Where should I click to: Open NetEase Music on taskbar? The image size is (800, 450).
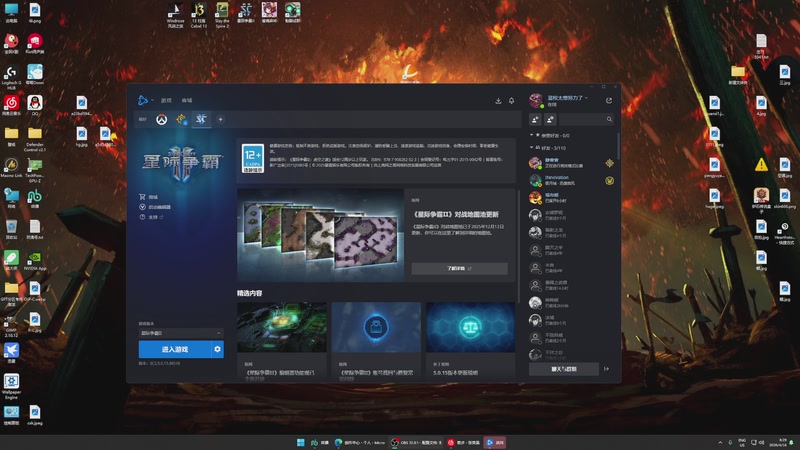463,442
